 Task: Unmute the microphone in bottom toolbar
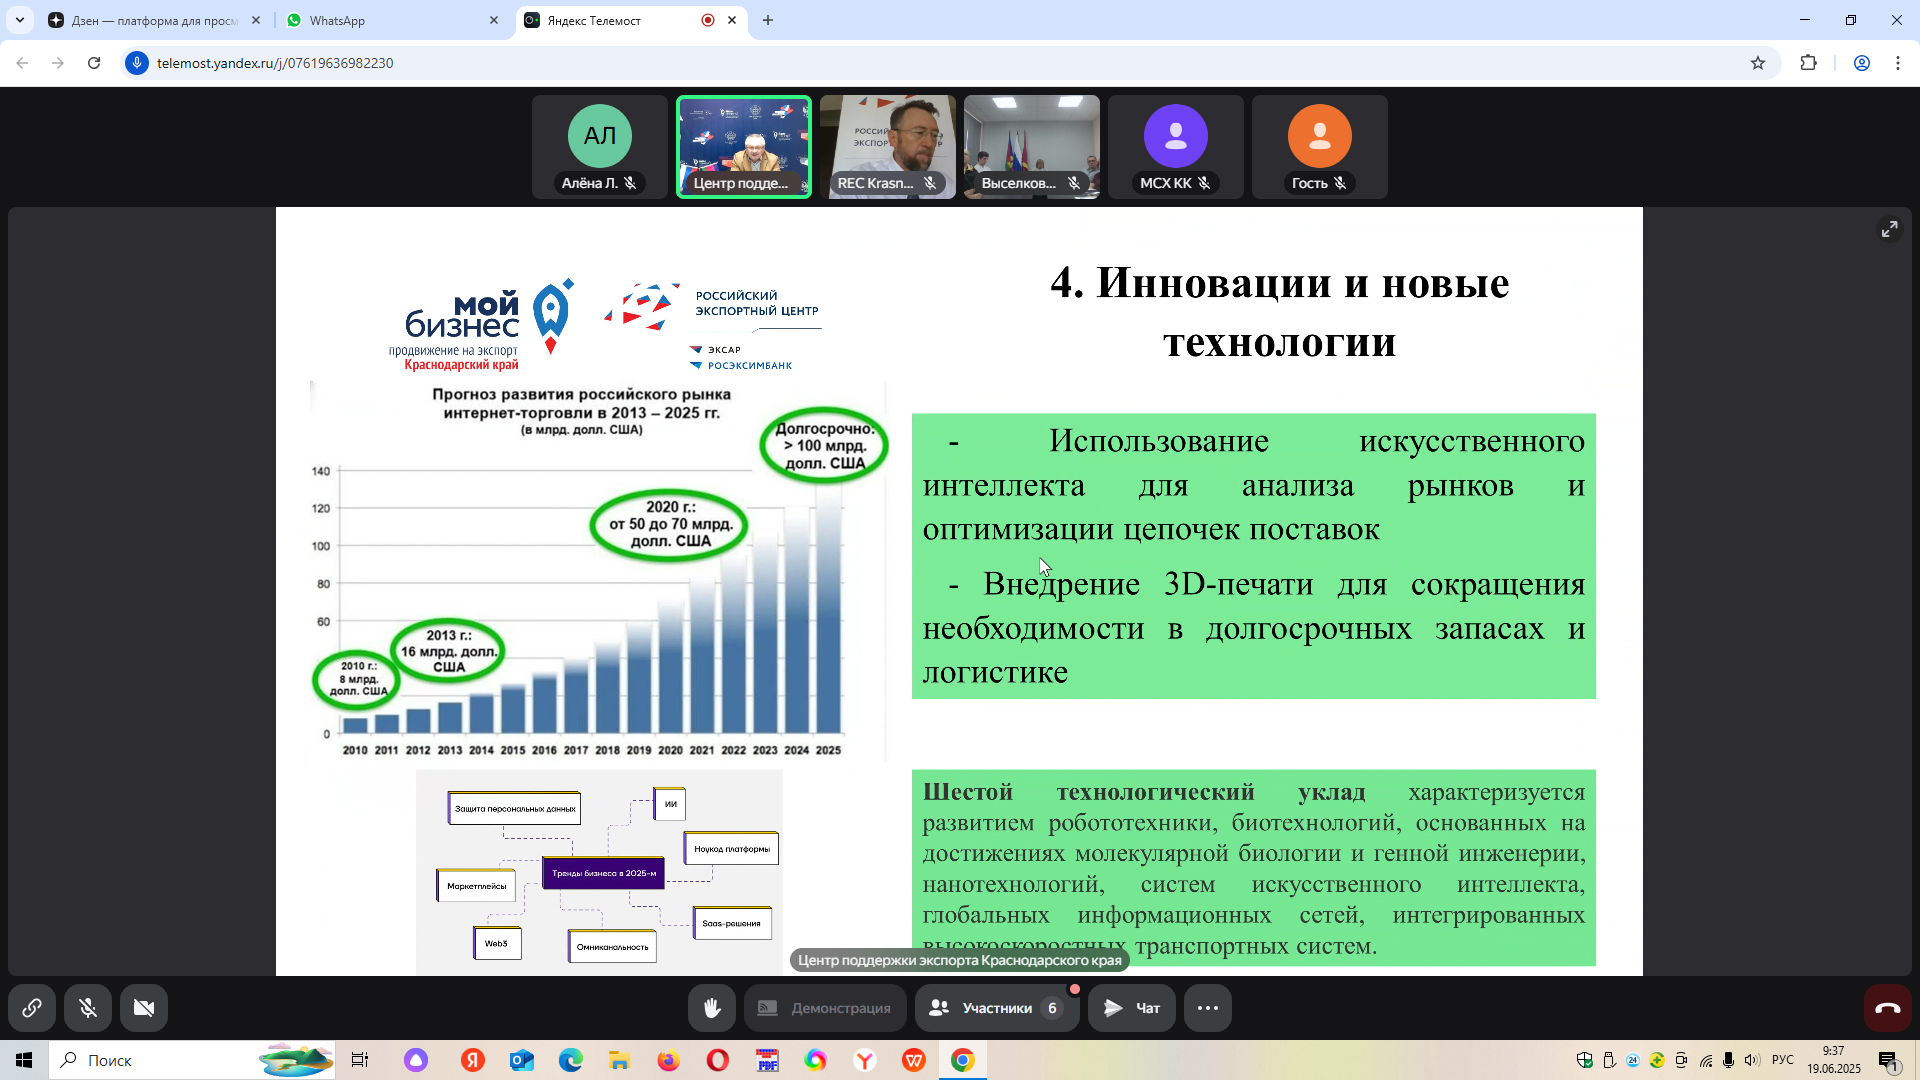pos(88,1008)
